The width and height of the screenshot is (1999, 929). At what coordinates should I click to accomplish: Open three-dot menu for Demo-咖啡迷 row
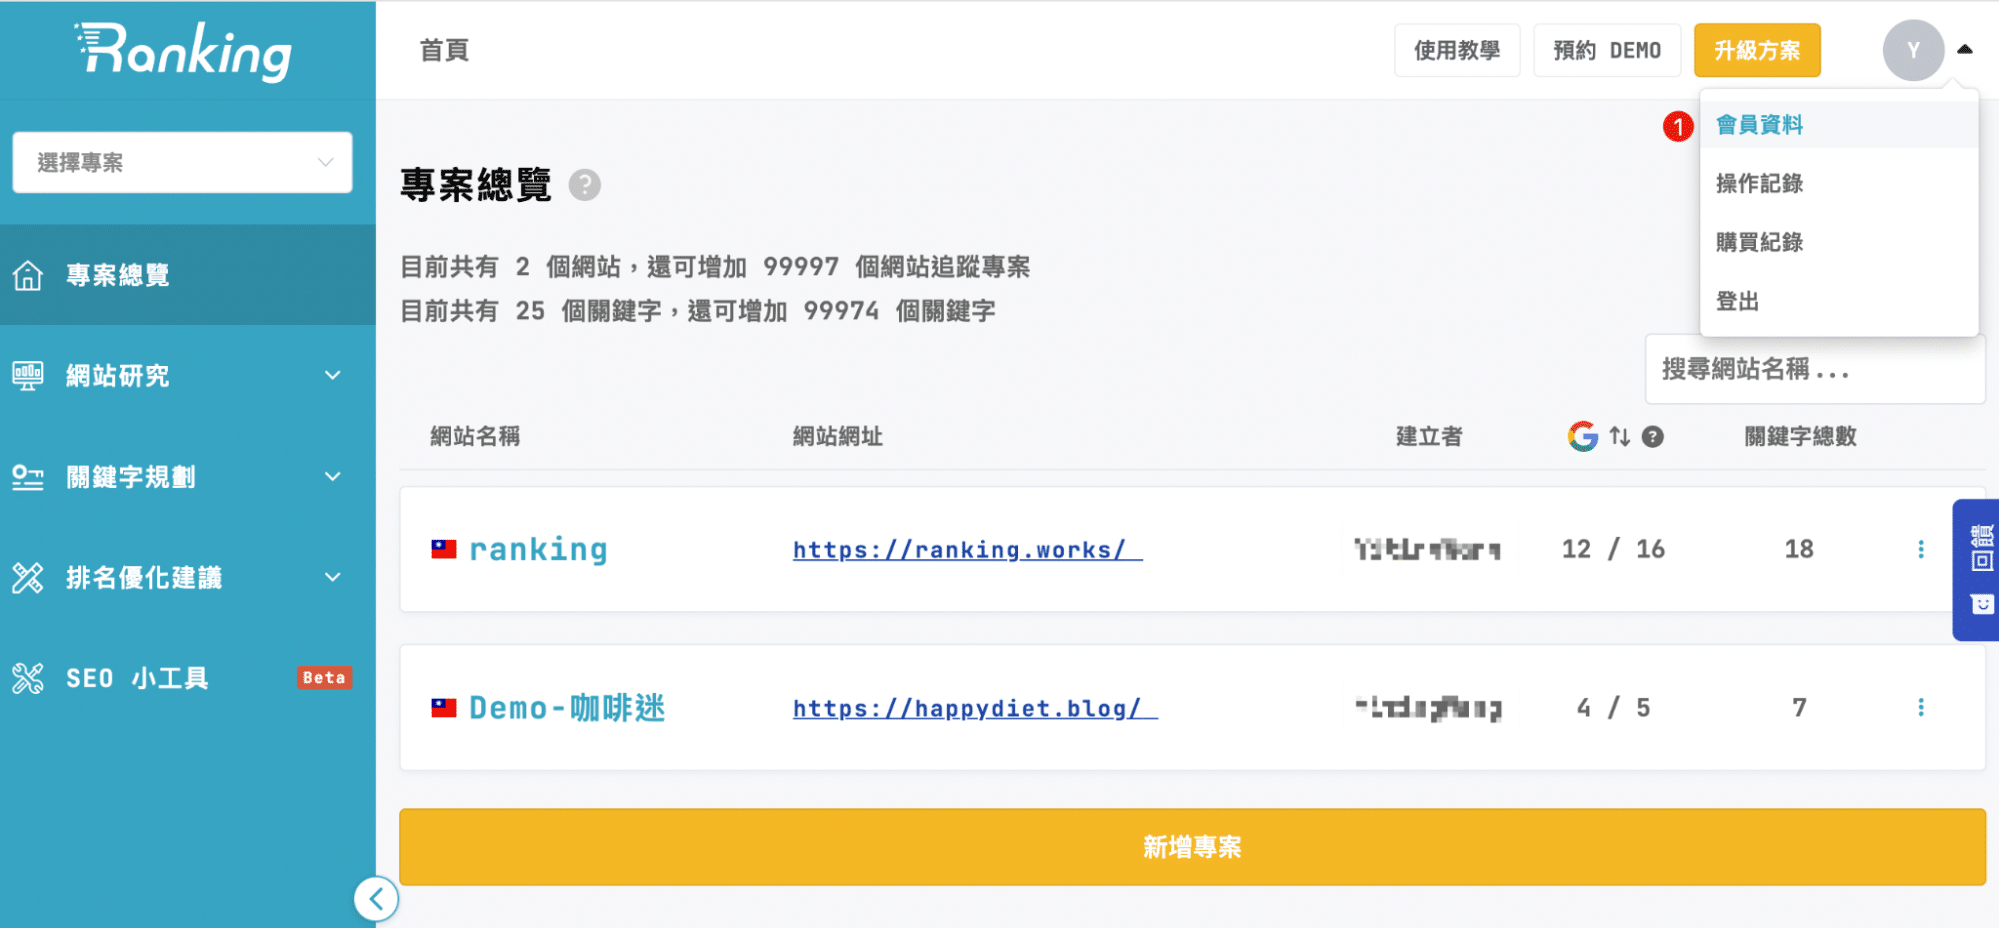pos(1920,708)
